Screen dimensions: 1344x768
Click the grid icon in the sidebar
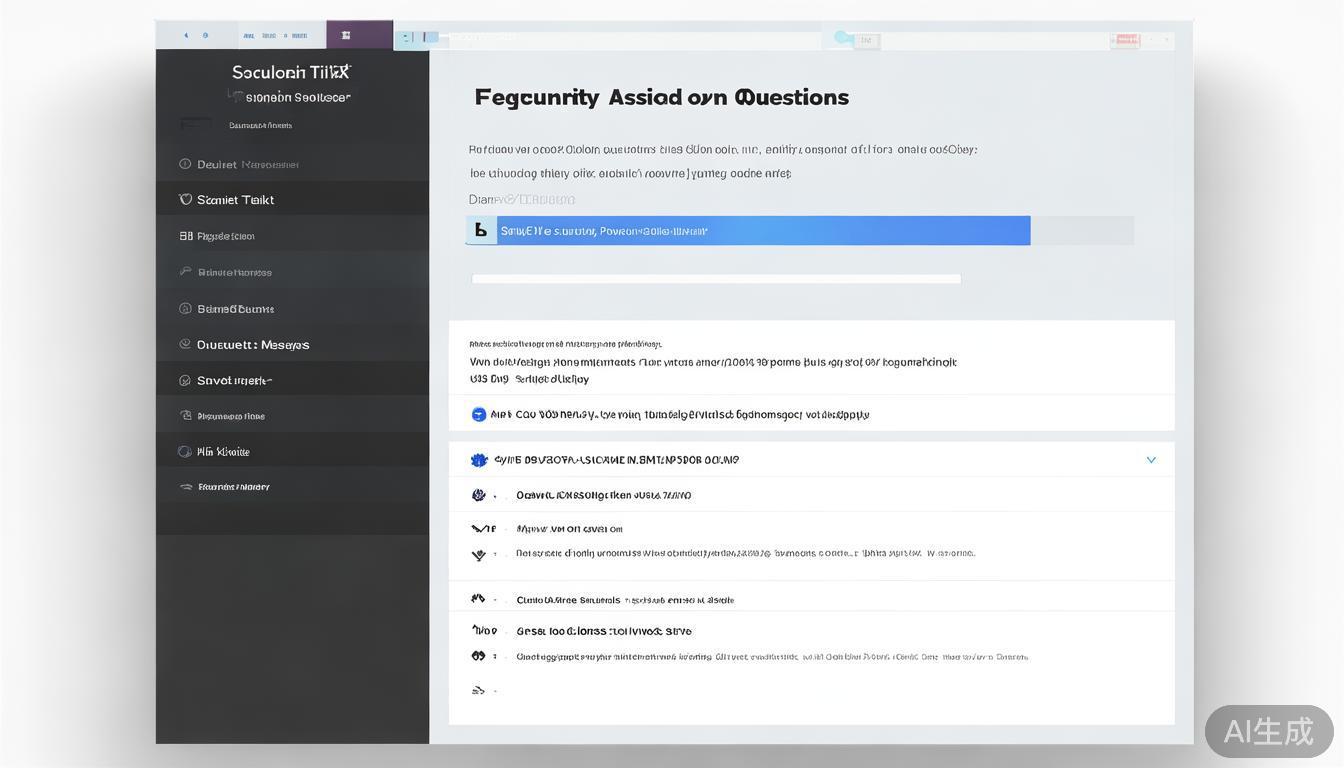coord(185,236)
